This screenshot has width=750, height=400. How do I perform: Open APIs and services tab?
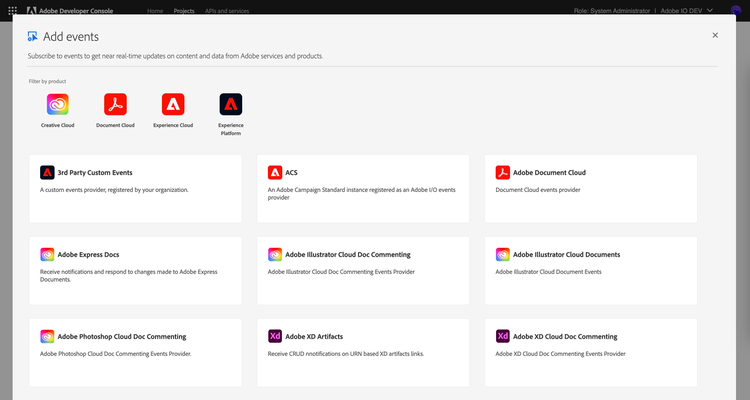[x=226, y=10]
